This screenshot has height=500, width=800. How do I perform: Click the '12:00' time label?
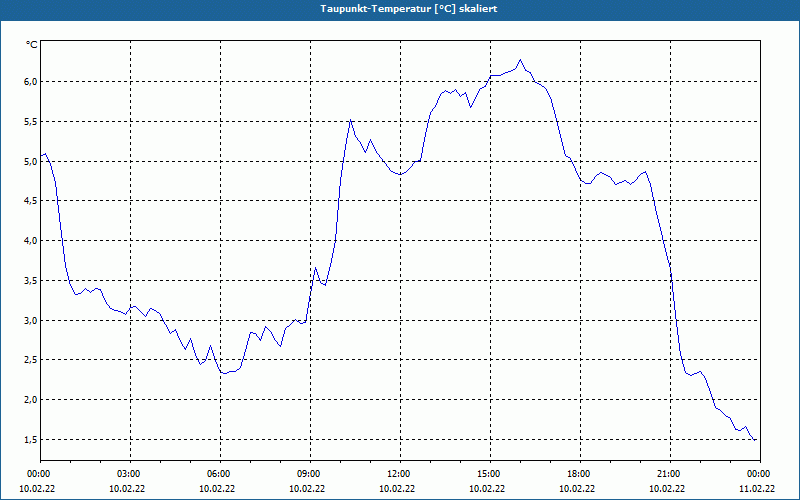click(397, 474)
